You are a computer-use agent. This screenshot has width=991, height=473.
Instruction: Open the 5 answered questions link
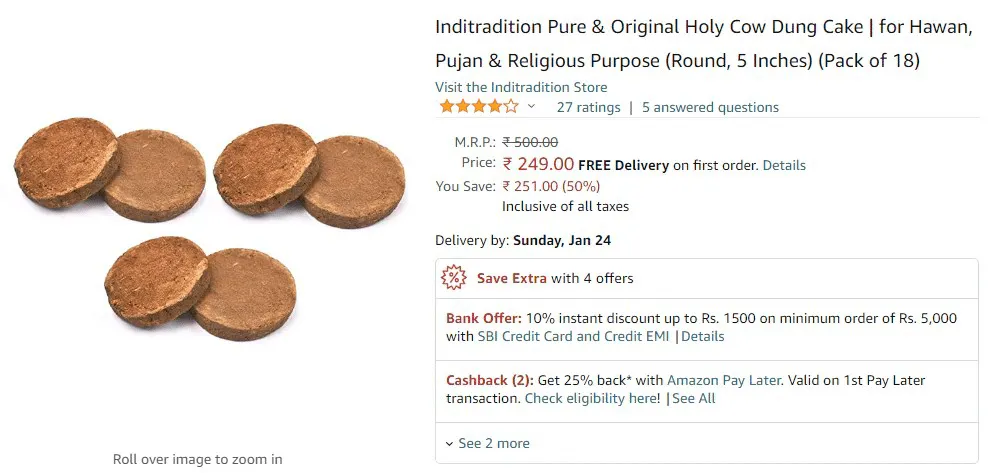pos(710,107)
